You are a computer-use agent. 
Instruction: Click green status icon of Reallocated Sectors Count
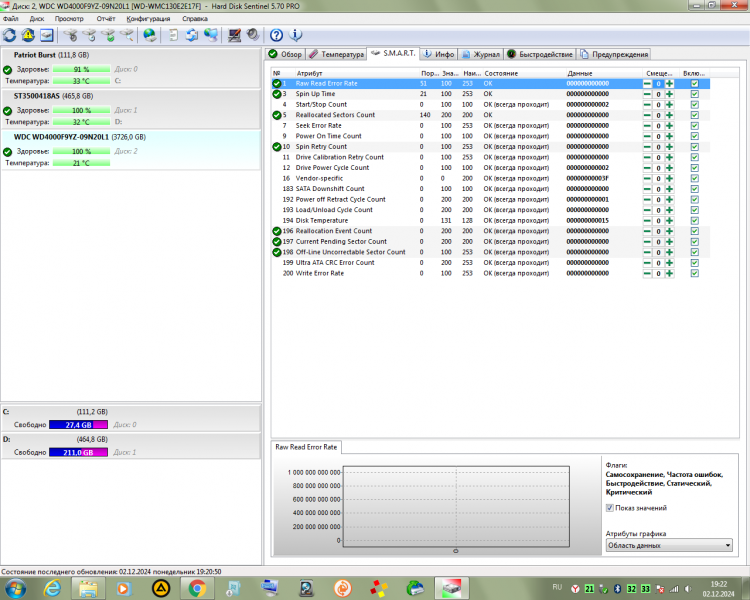[x=276, y=115]
